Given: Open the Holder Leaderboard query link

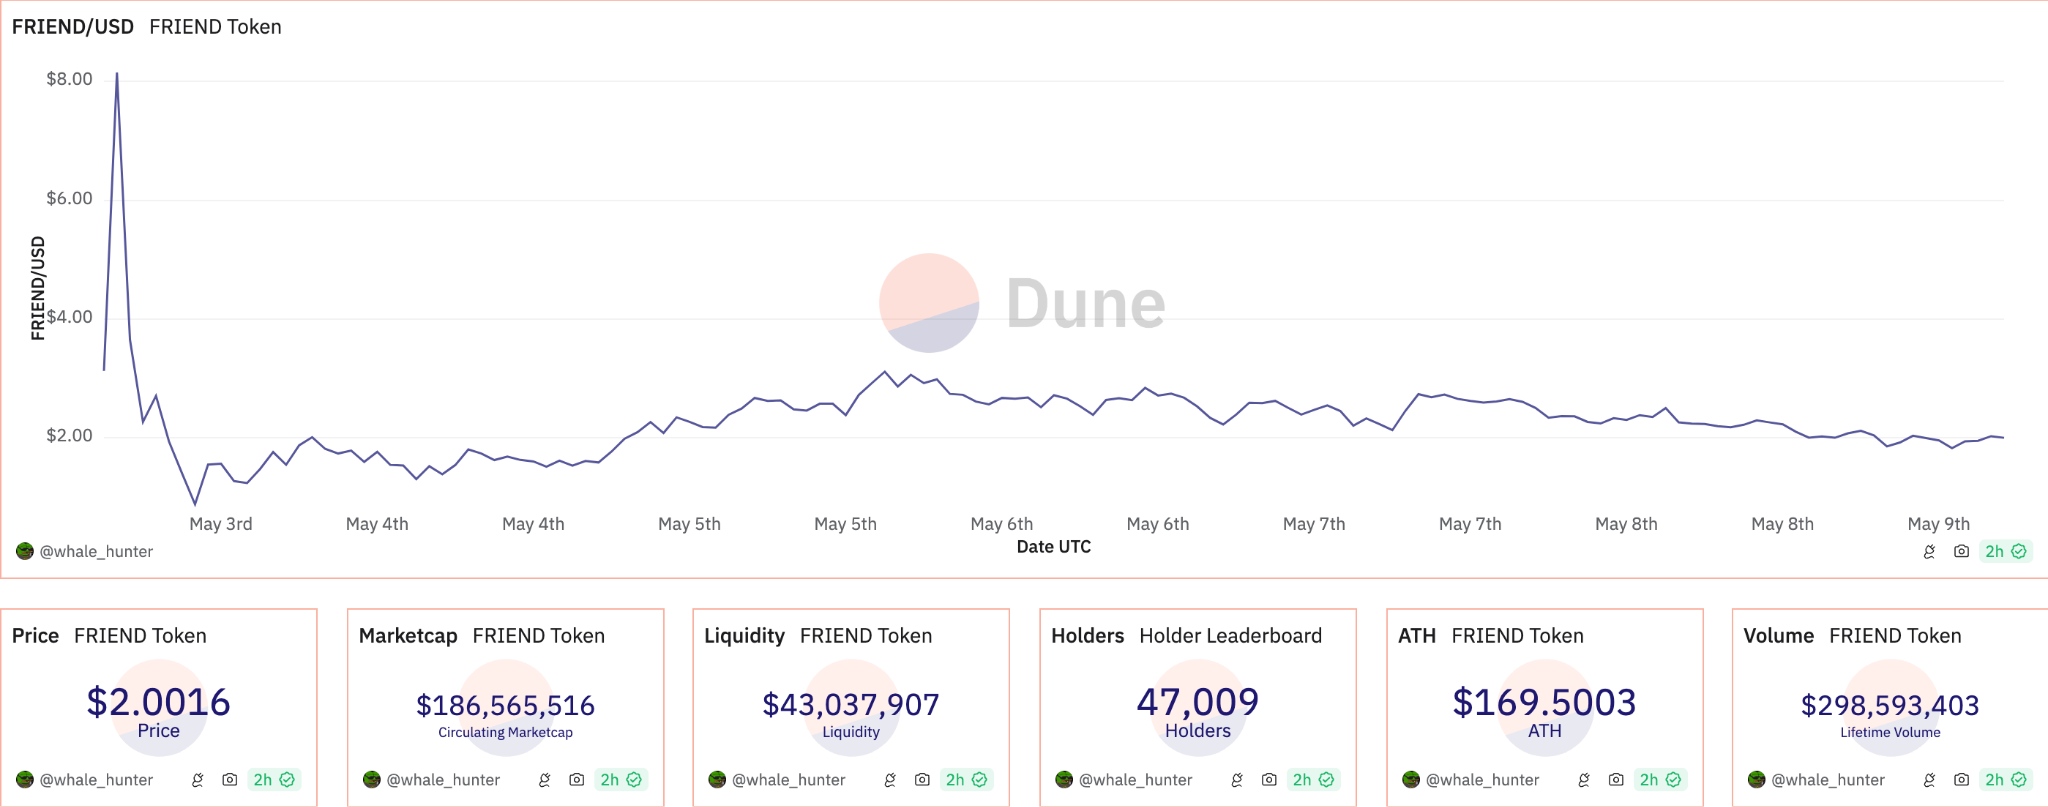Looking at the screenshot, I should coord(1230,636).
